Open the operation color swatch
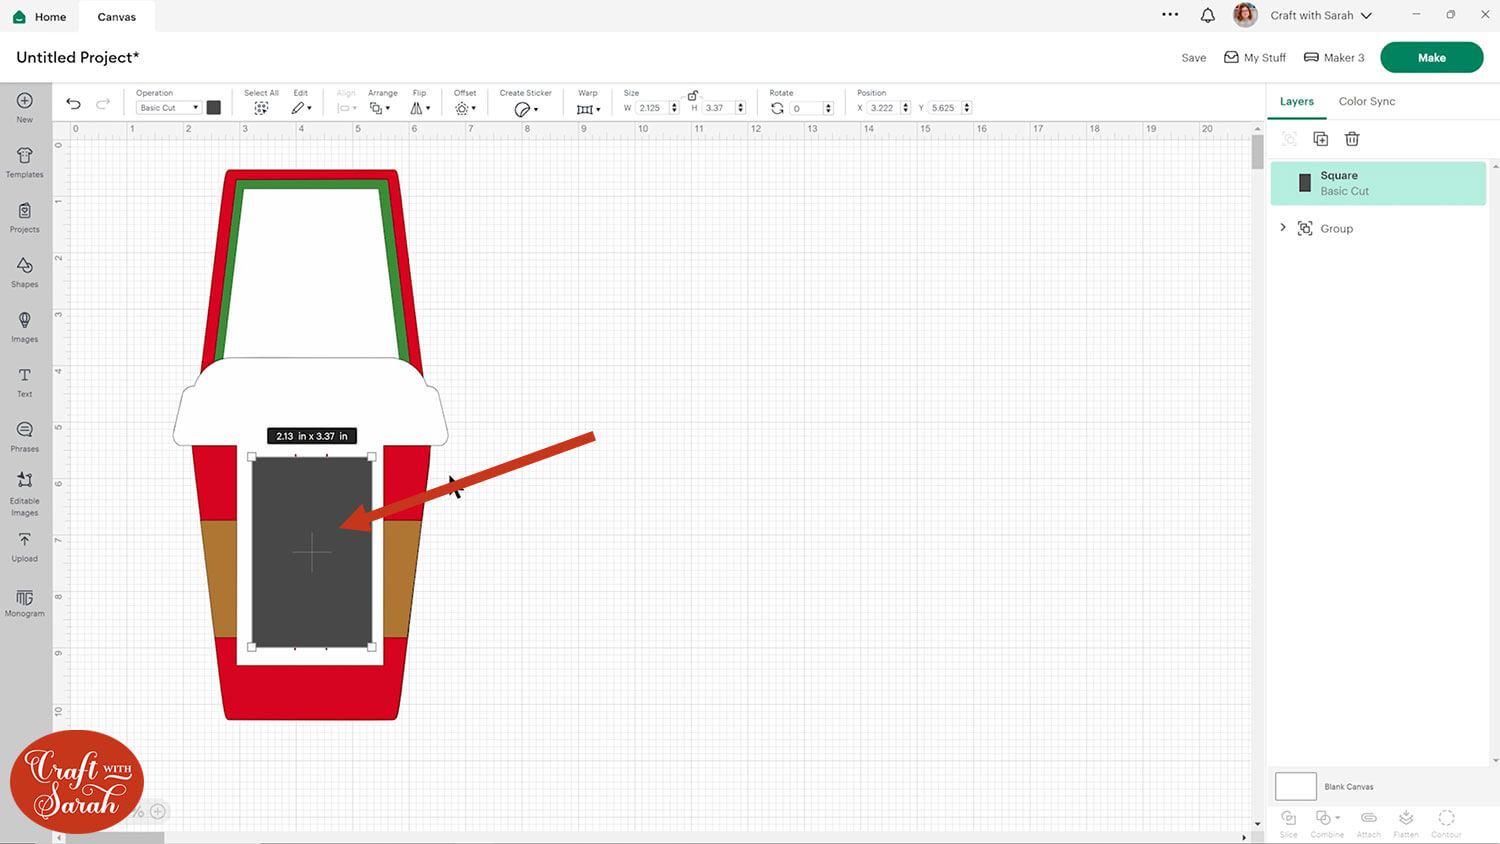The image size is (1500, 844). (x=214, y=108)
